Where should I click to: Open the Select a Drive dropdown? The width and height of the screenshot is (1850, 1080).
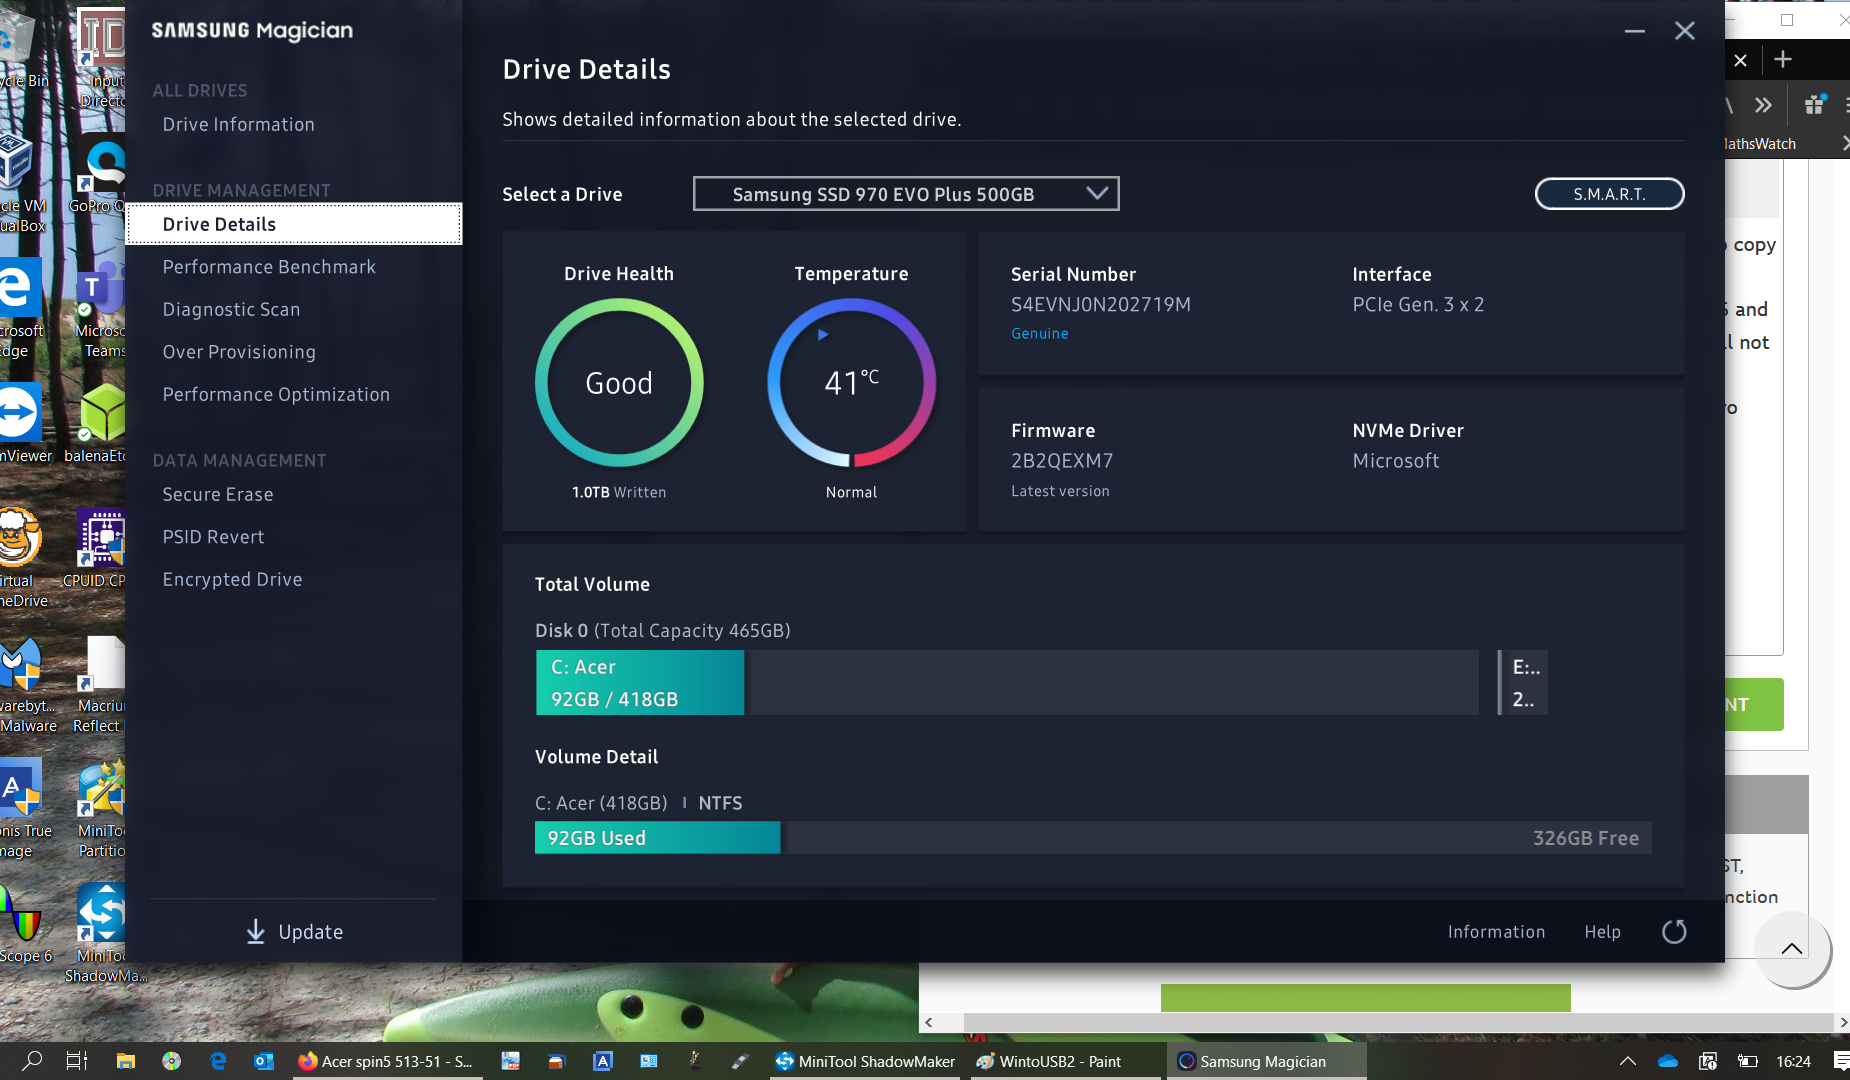(x=905, y=194)
